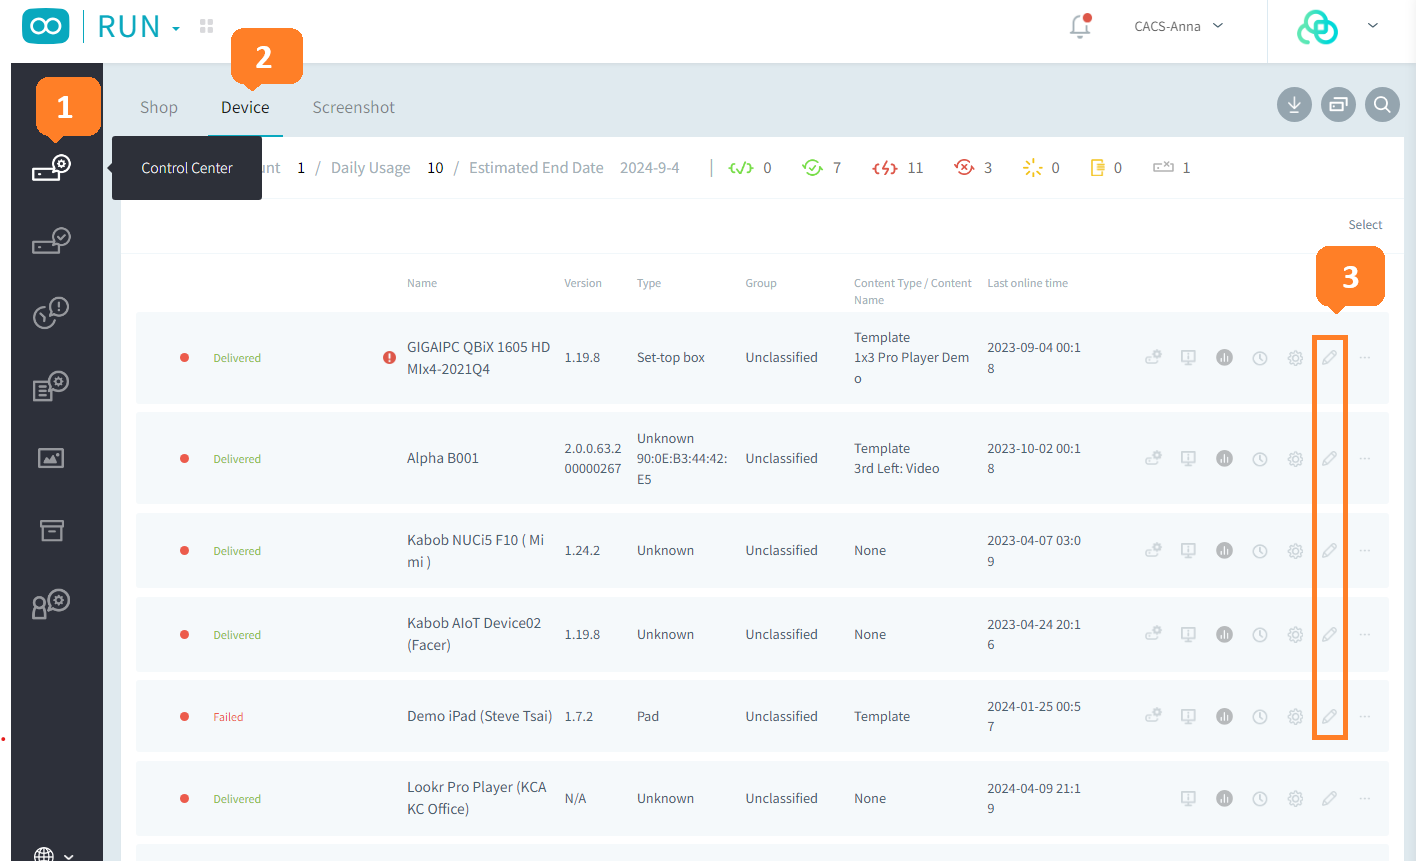Open the schedule clock icon for Alpha B001
The height and width of the screenshot is (861, 1416).
tap(1260, 459)
